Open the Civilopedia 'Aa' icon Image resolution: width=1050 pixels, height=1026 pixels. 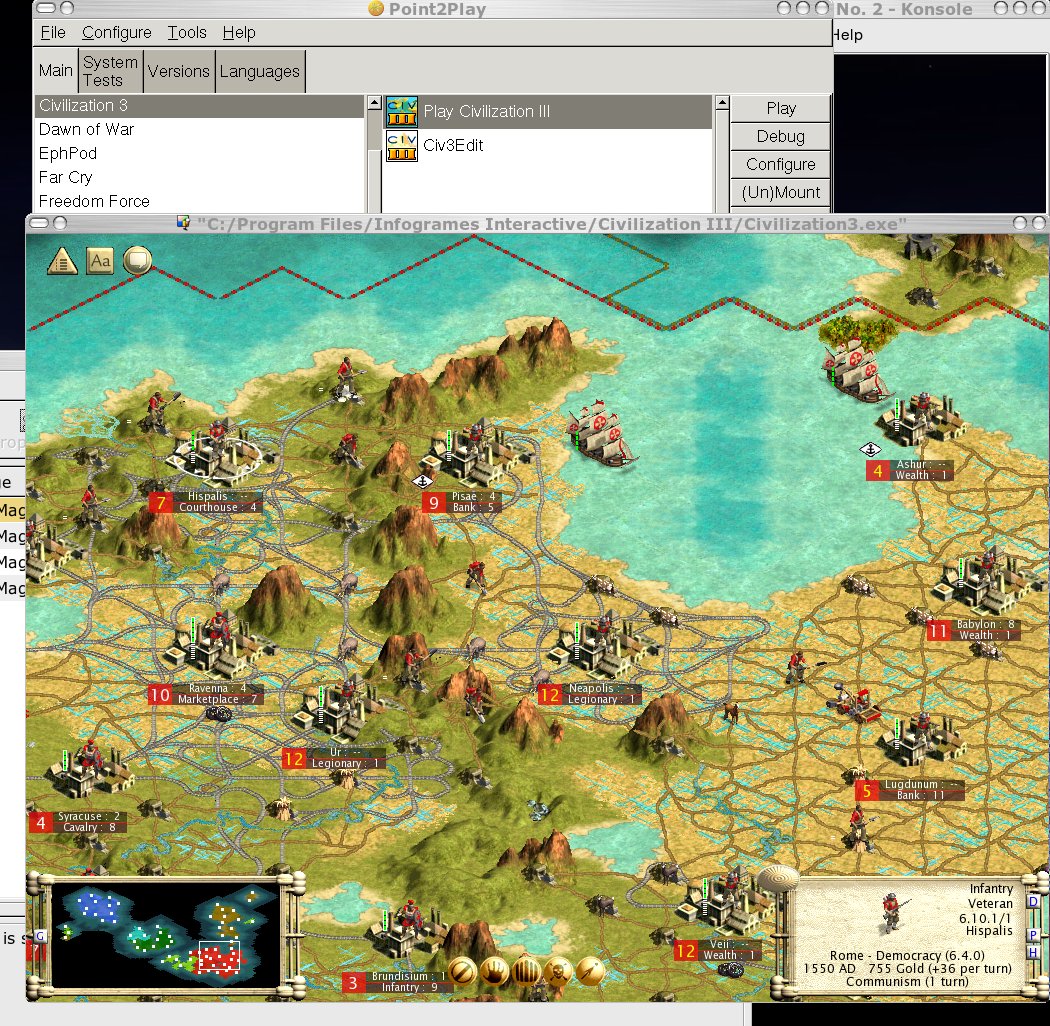[x=100, y=261]
